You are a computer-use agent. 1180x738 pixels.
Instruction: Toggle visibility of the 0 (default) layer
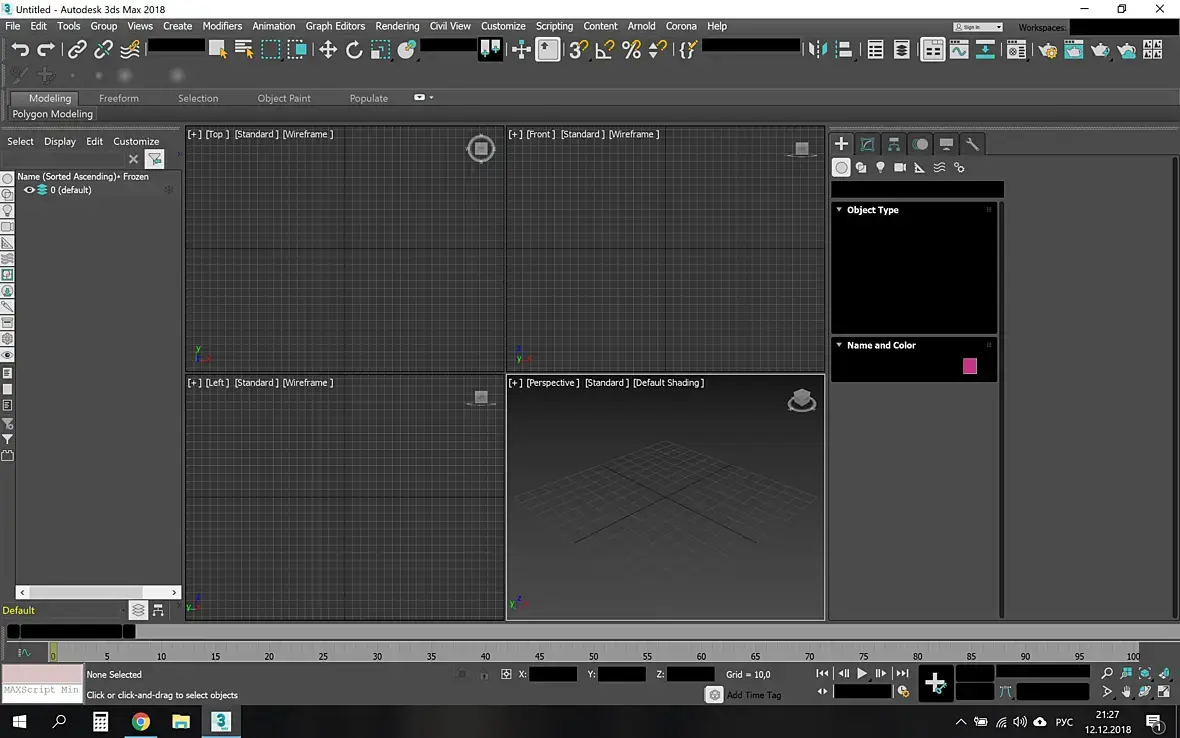coord(29,190)
